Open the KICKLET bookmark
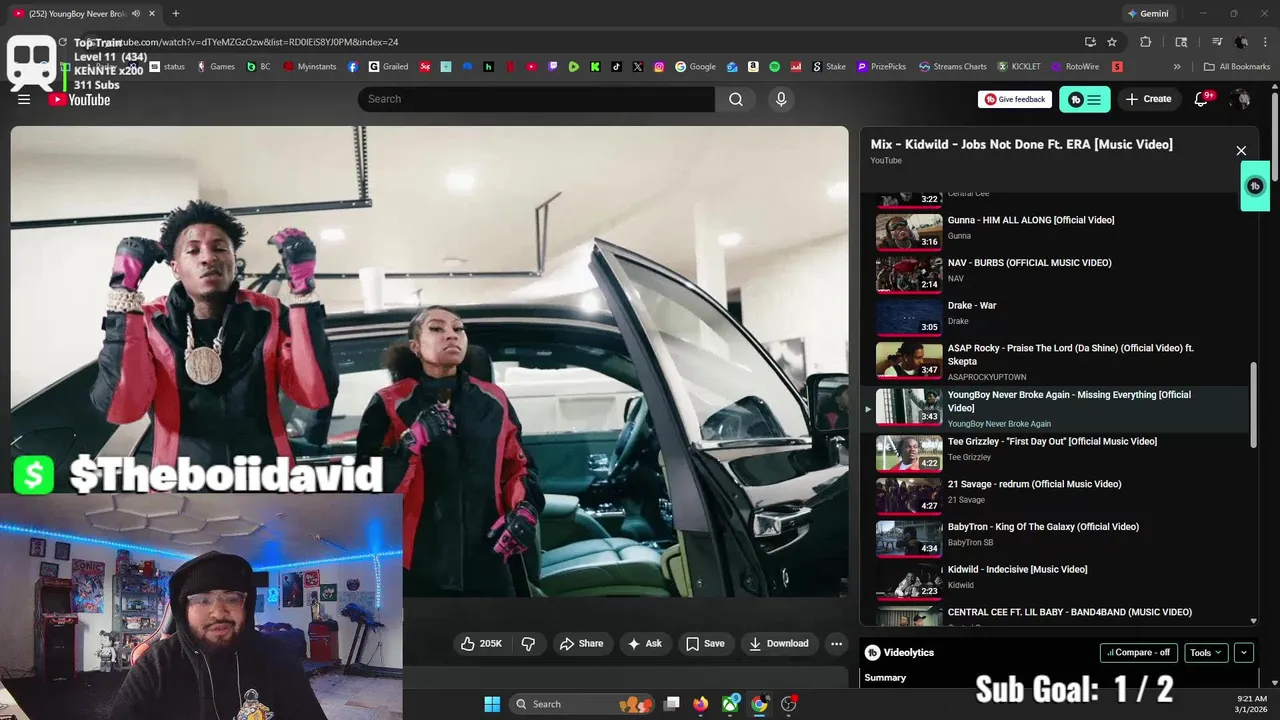1280x720 pixels. click(x=1018, y=67)
